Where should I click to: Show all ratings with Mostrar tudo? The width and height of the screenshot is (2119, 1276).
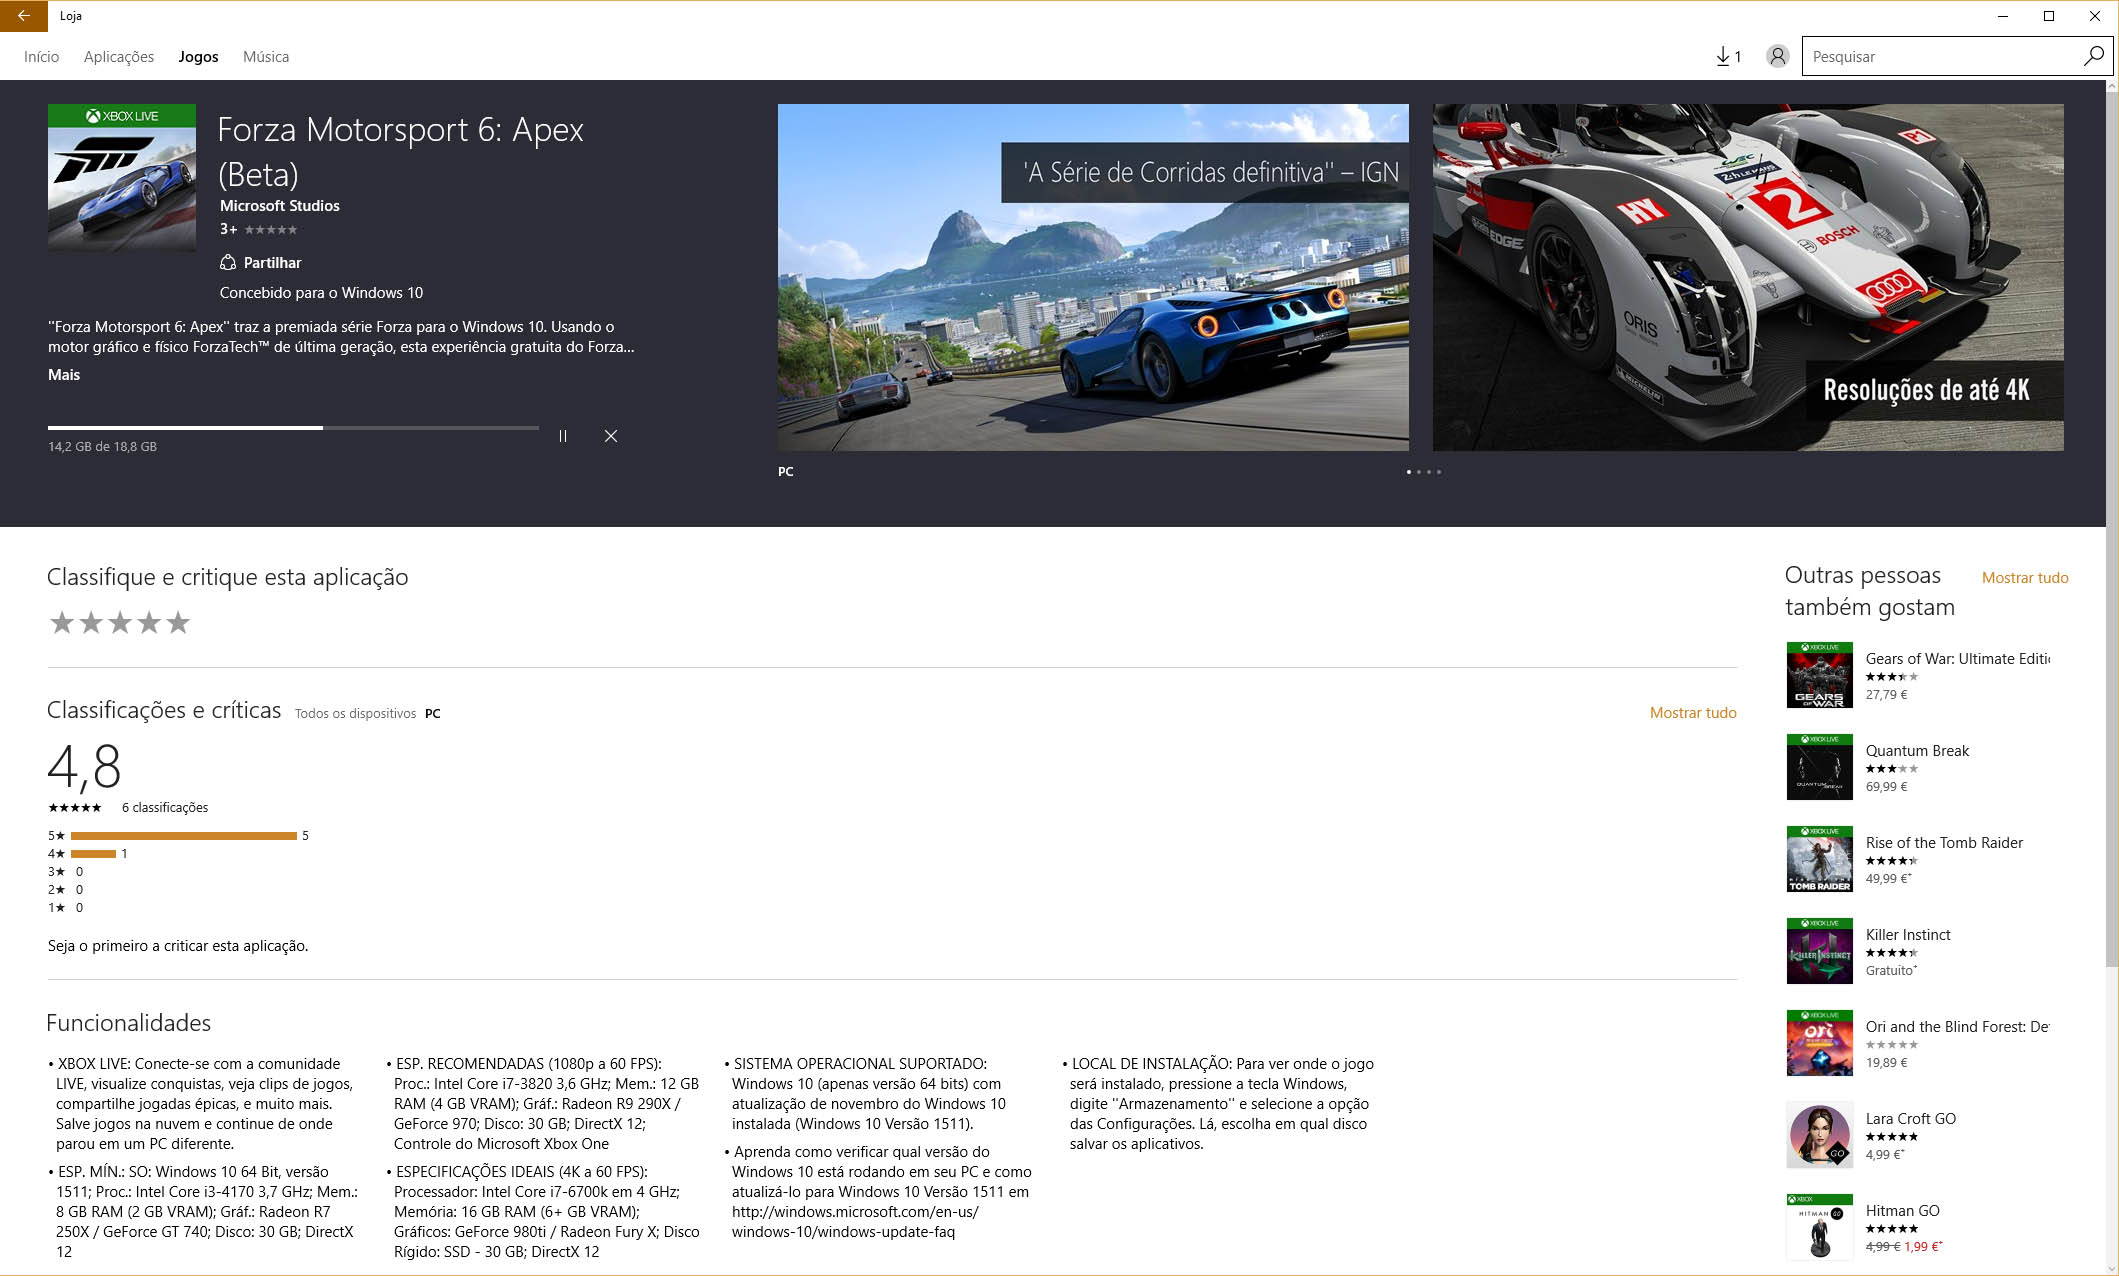tap(1692, 713)
